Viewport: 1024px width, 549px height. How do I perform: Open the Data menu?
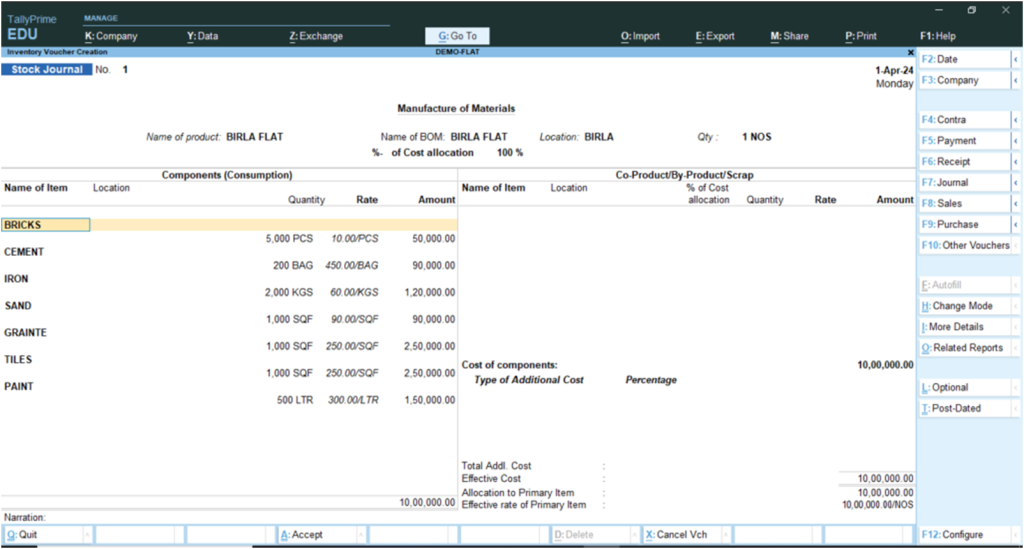coord(202,36)
